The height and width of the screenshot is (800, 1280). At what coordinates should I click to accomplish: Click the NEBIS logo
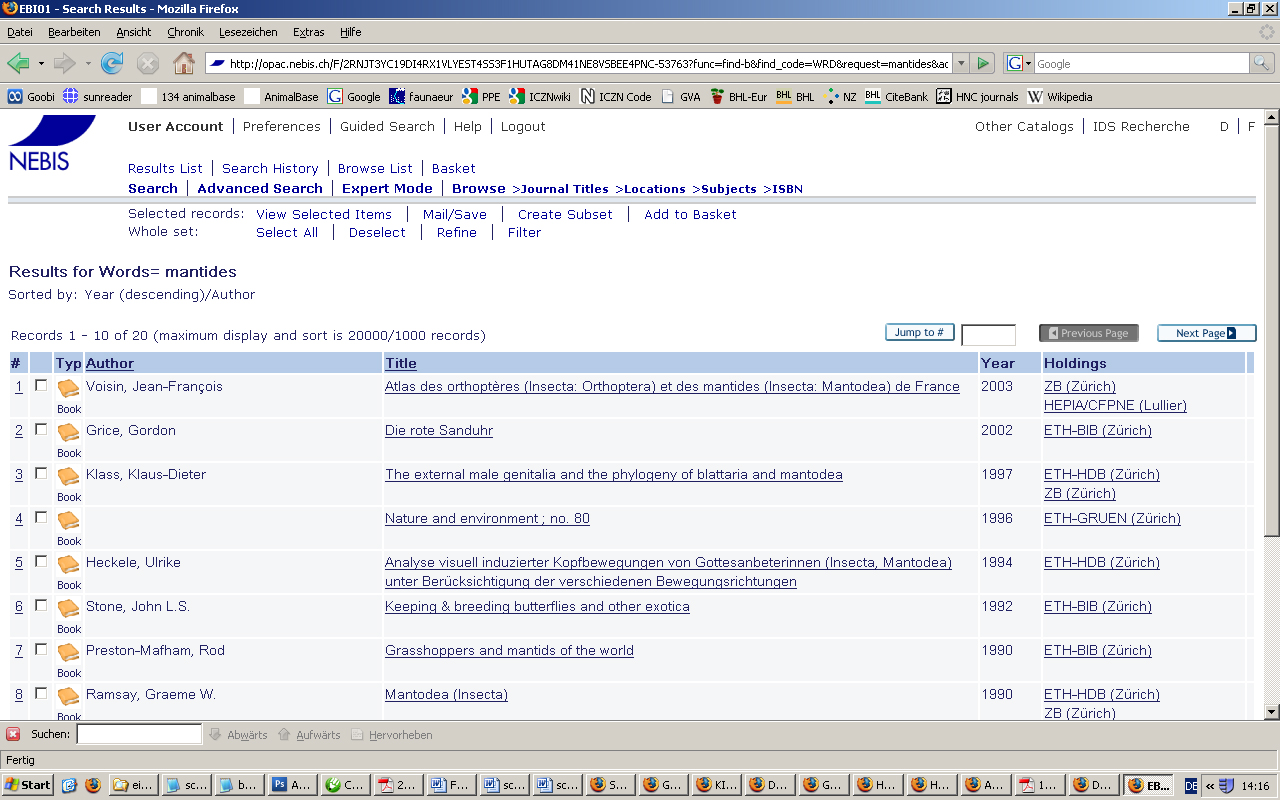[x=50, y=142]
